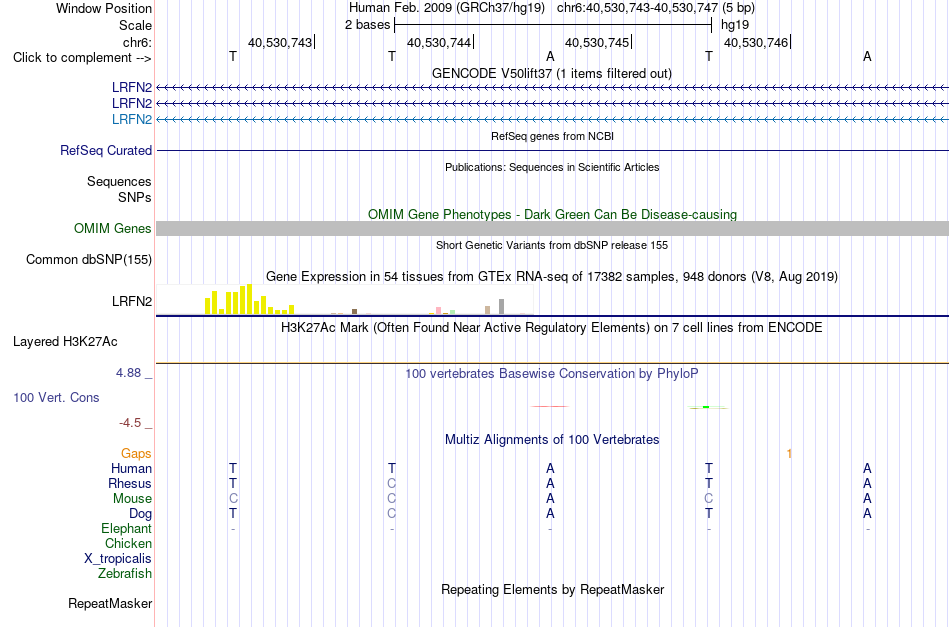
Task: Click the -4.5 PhyloP lower scale value
Action: (x=130, y=423)
